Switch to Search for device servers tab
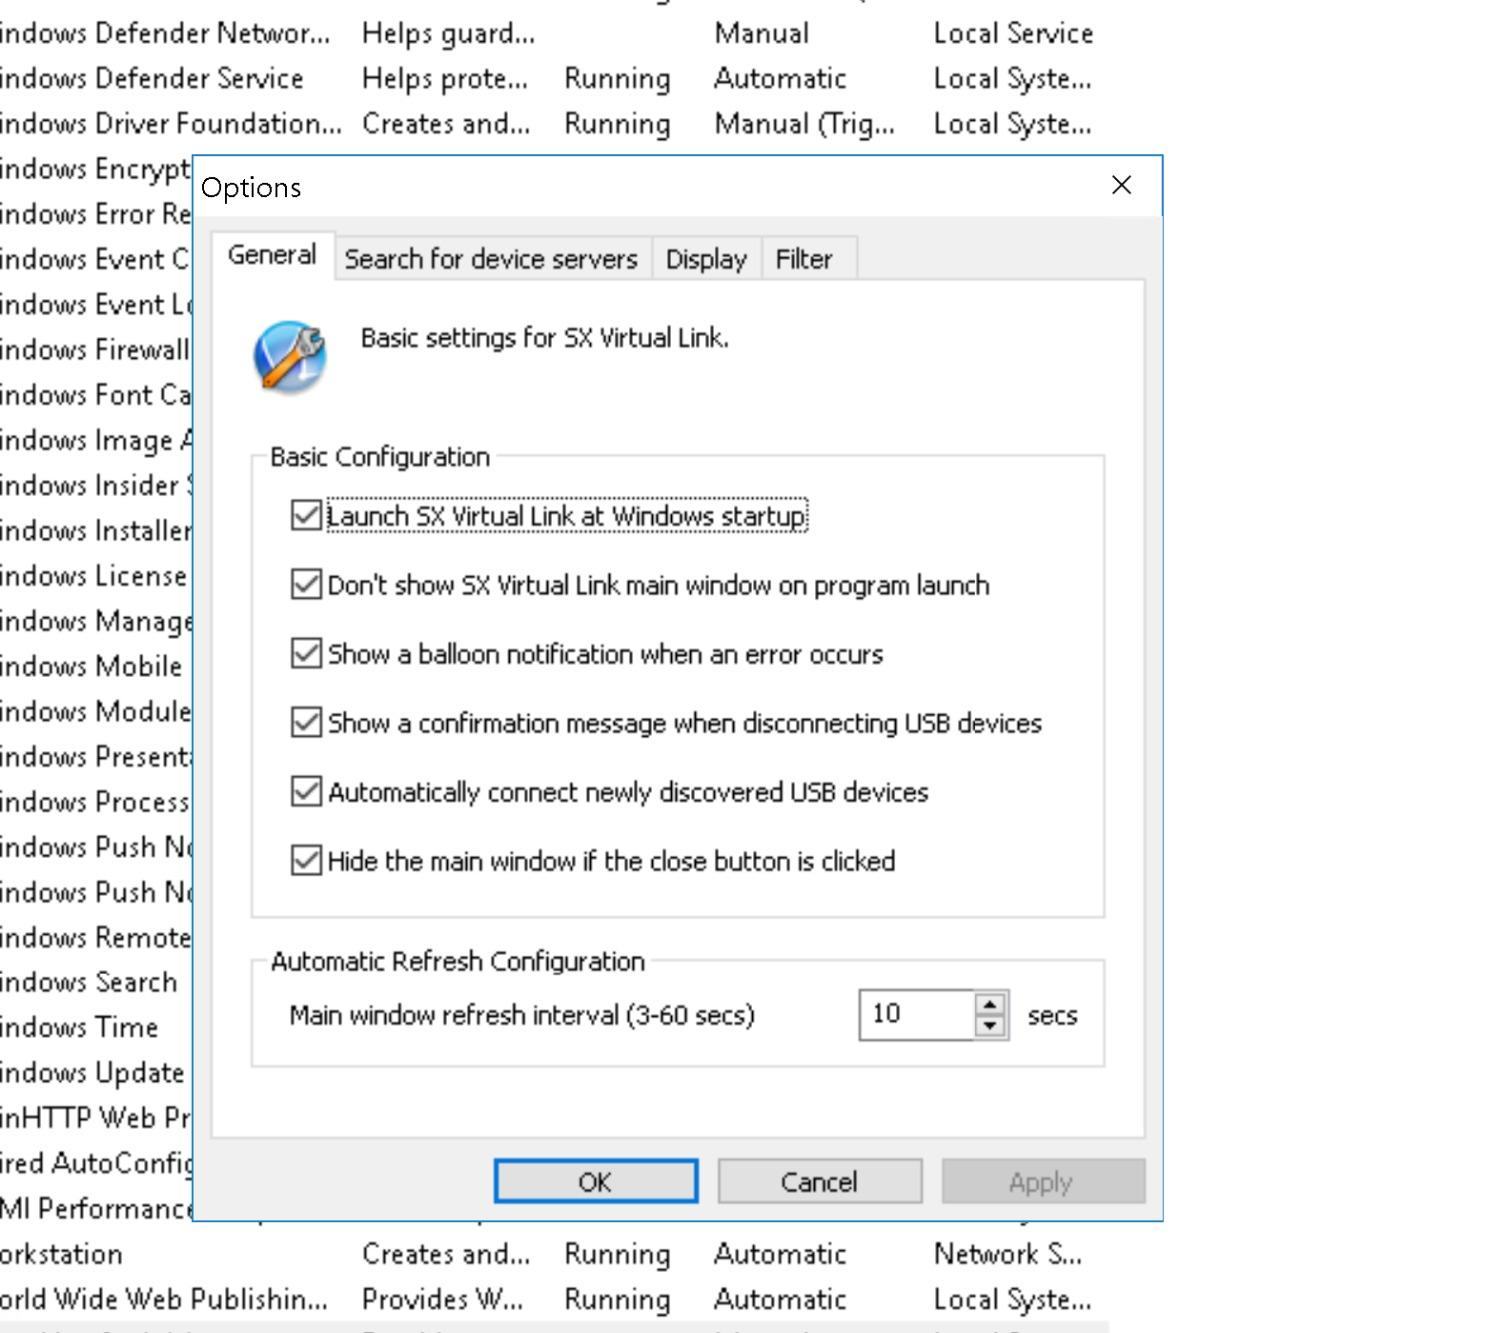Screen dimensions: 1499x1333 point(491,260)
